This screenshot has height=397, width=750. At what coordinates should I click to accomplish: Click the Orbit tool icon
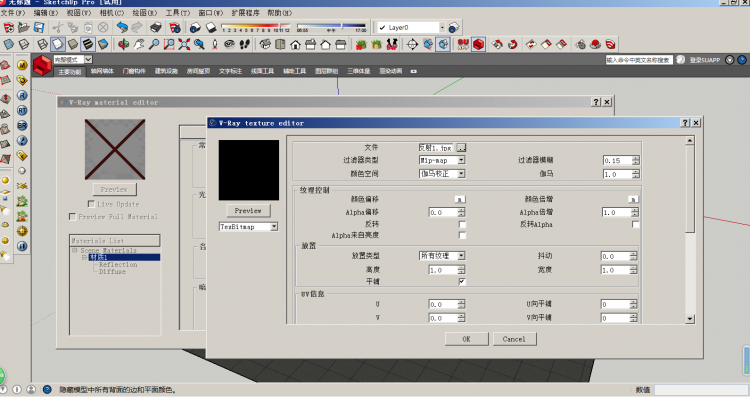124,44
